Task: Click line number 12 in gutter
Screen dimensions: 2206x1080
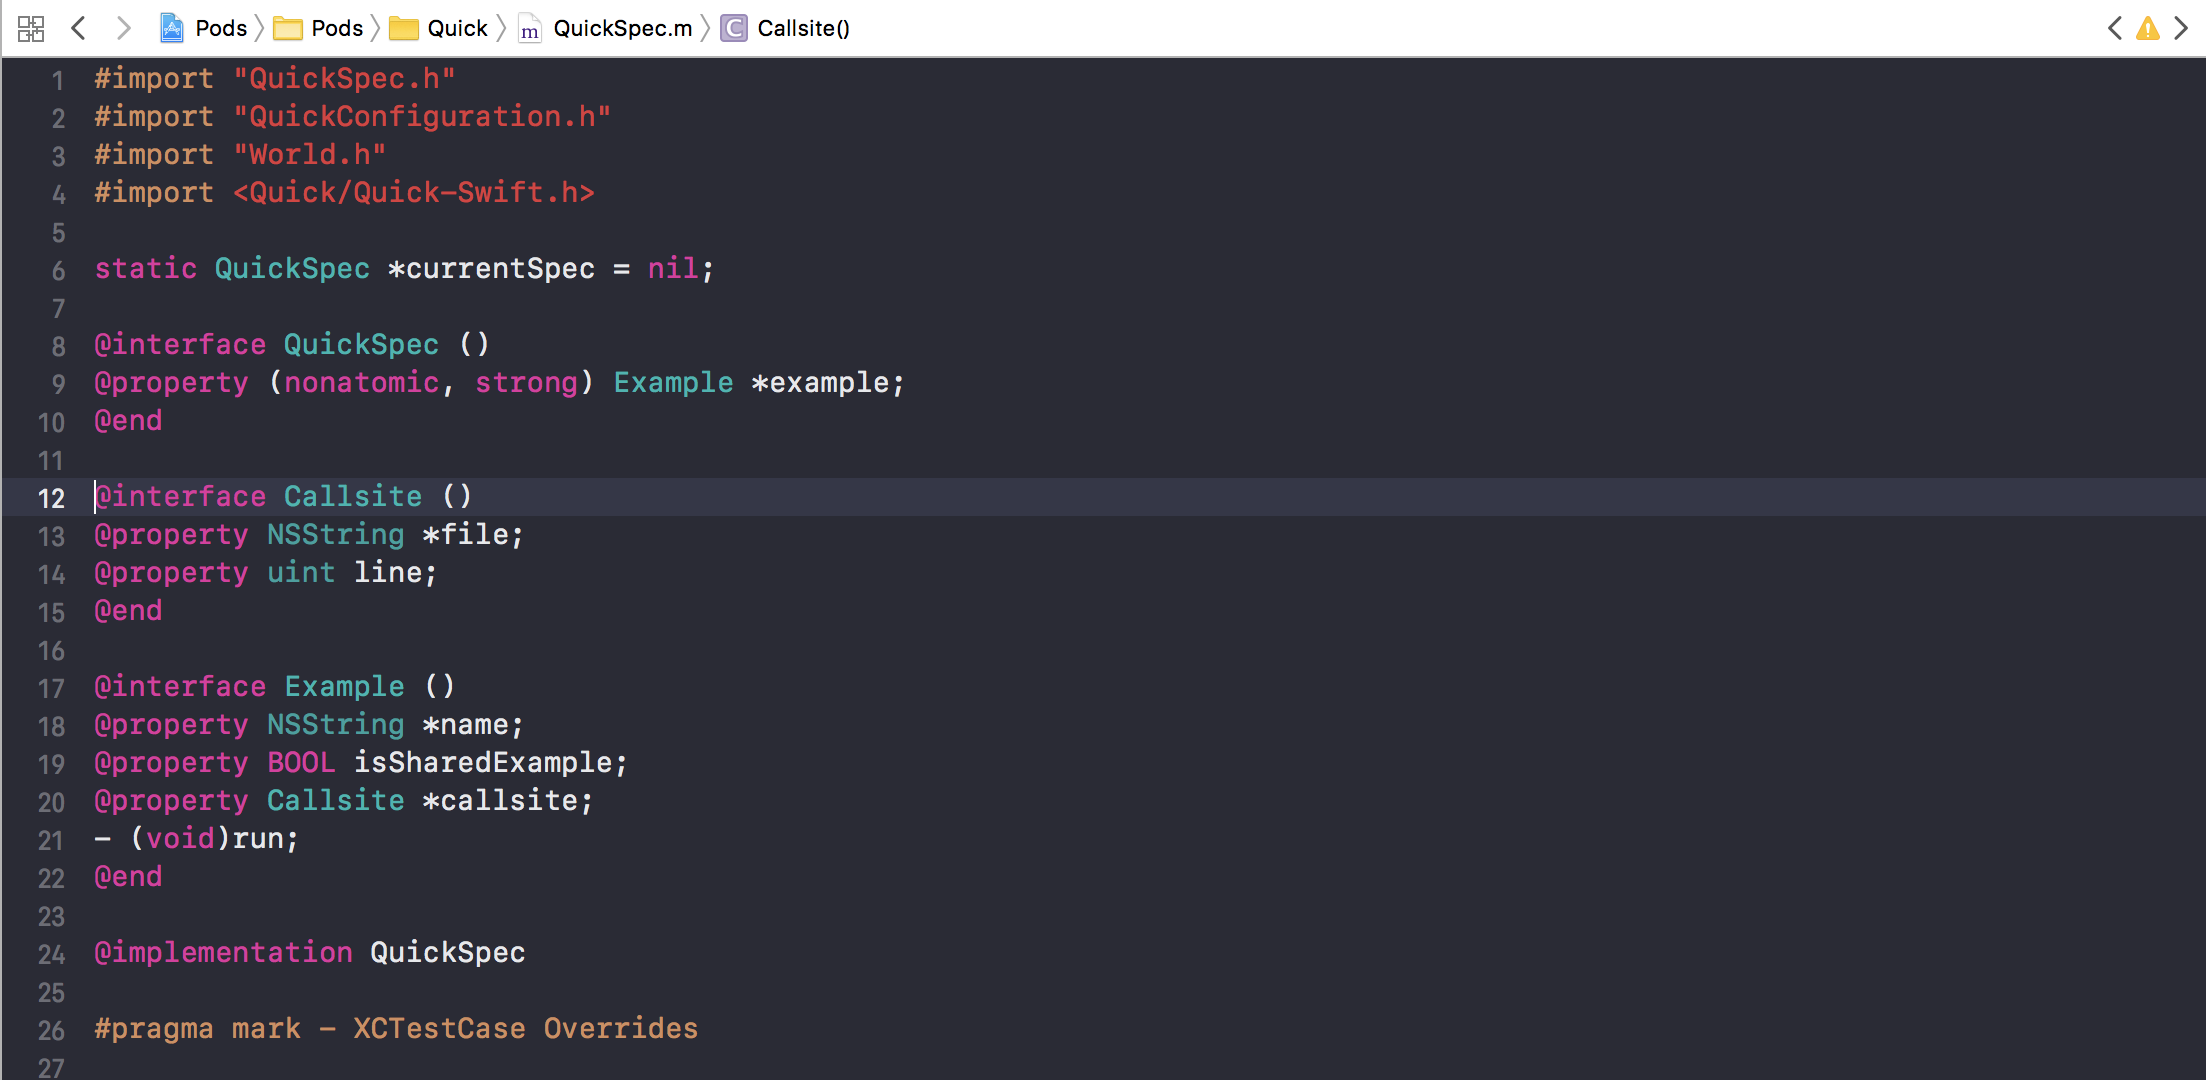Action: tap(51, 498)
